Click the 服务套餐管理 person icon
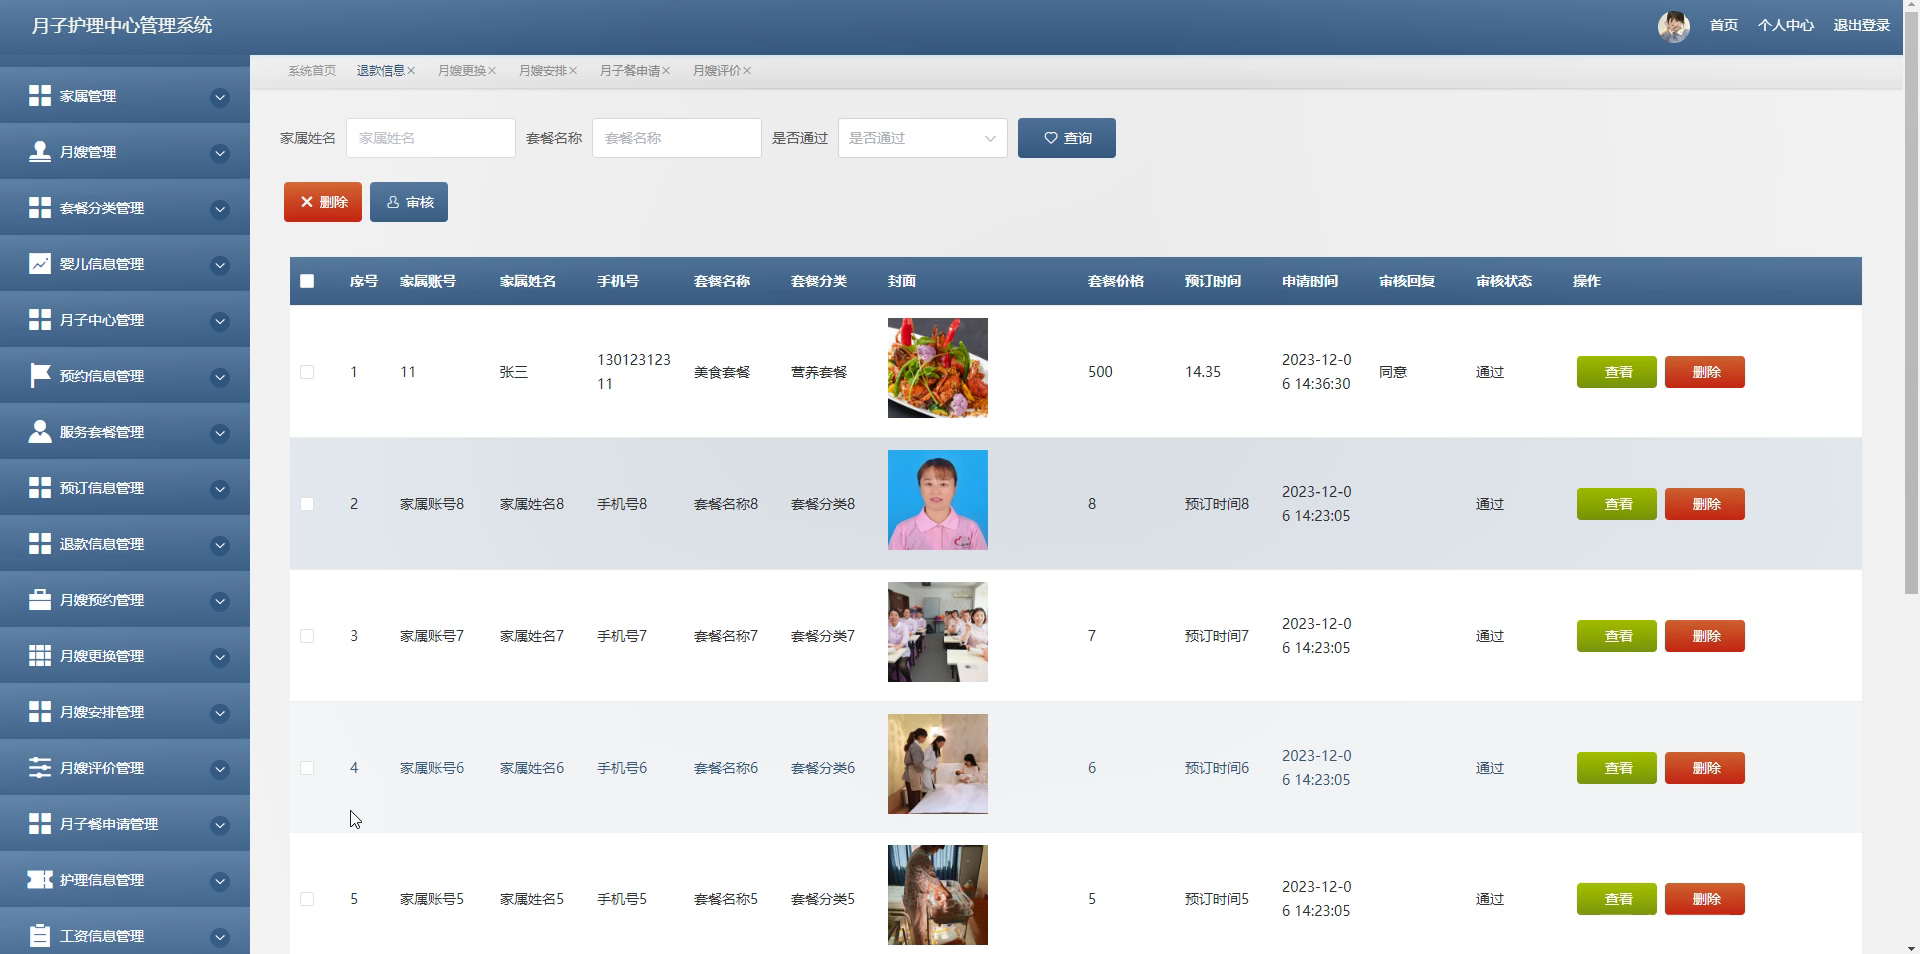This screenshot has width=1920, height=954. [40, 432]
